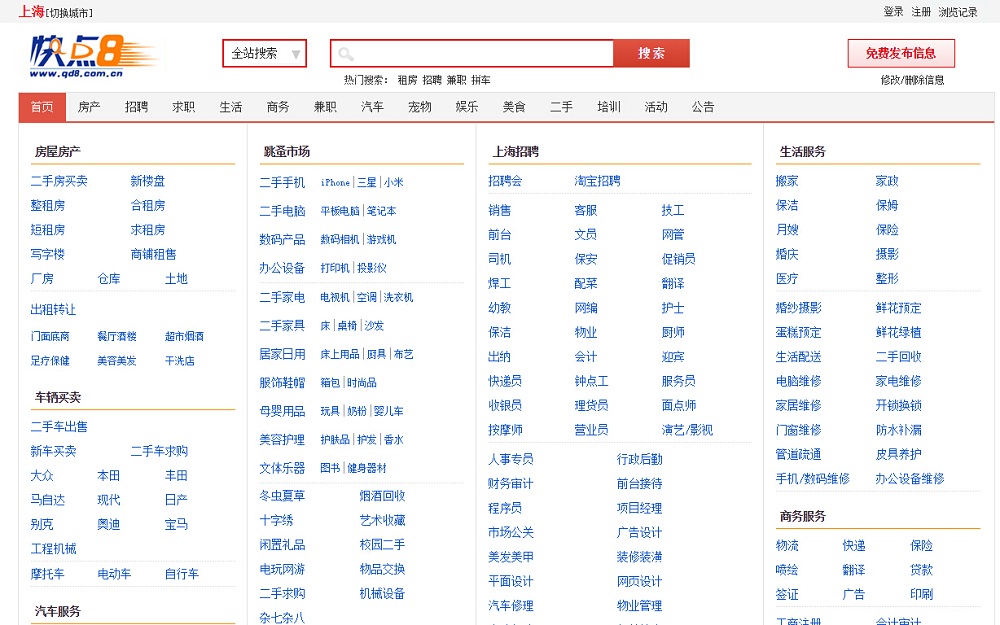
Task: Go to the 招聘 navigation tab
Action: [136, 107]
